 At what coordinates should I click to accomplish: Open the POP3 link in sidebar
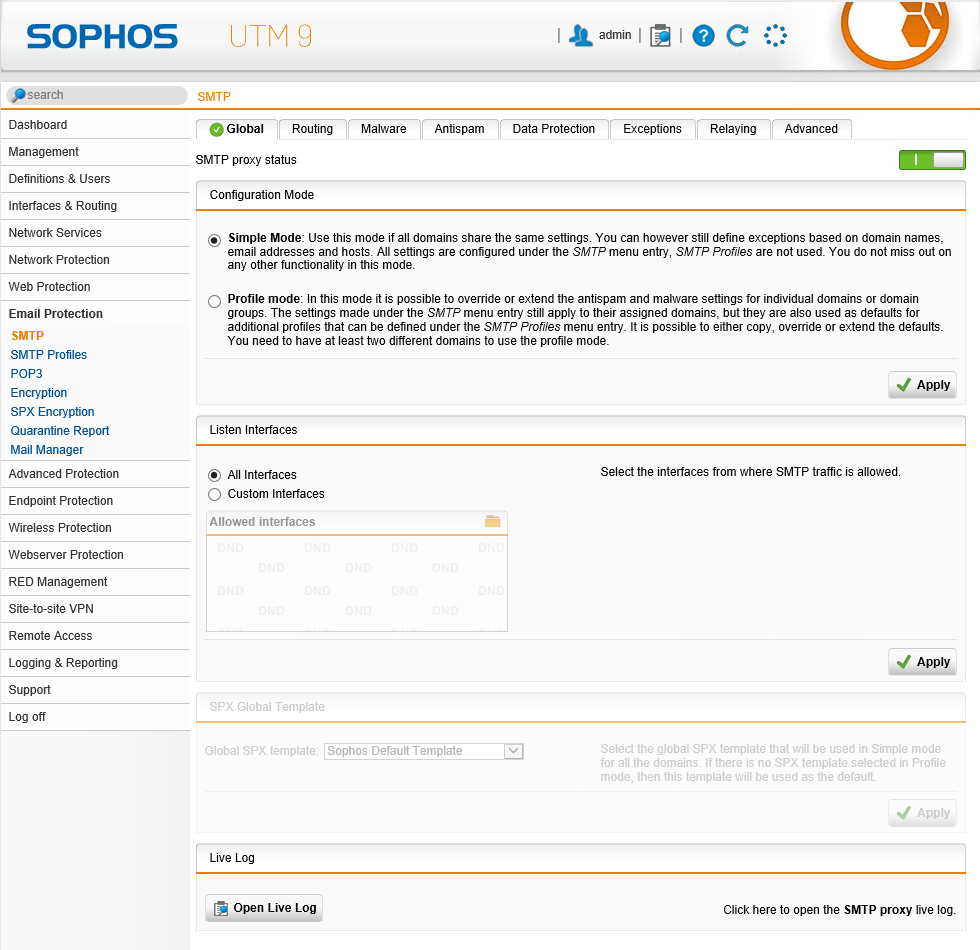(x=26, y=374)
